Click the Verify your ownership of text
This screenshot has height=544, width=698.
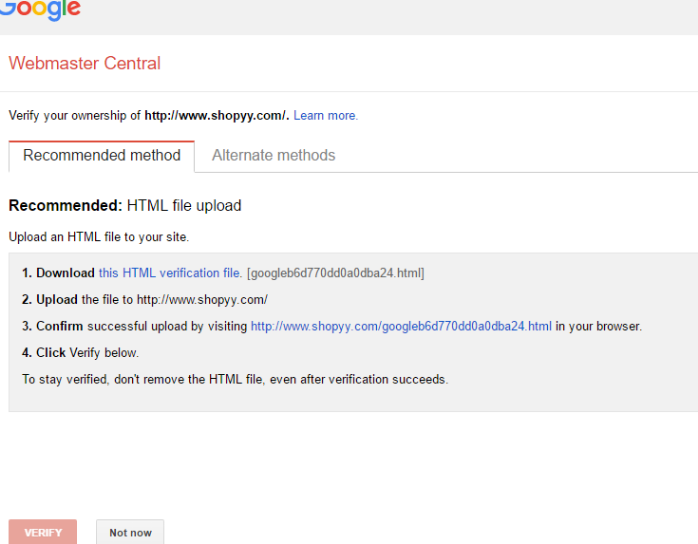(75, 116)
